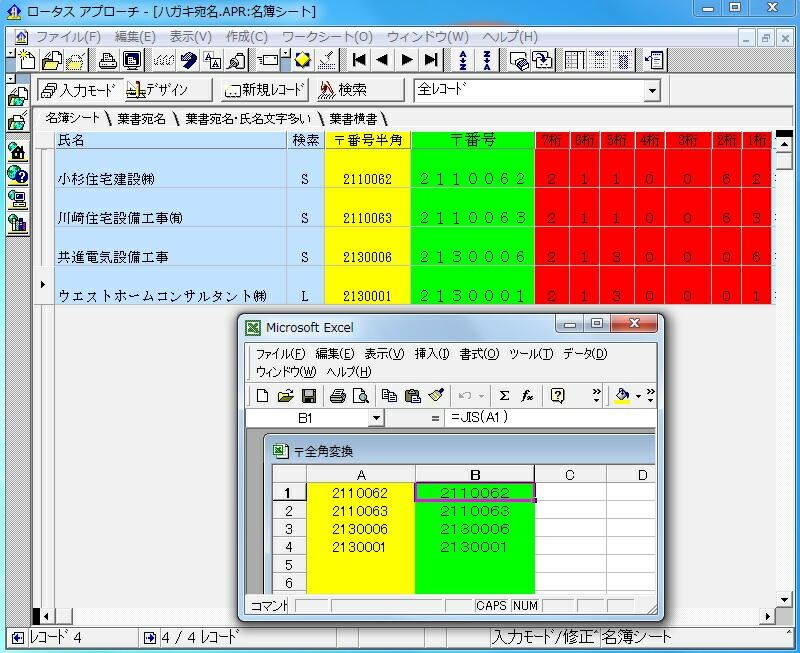Open the 挿入(I) menu in Excel
This screenshot has width=800, height=653.
[432, 354]
